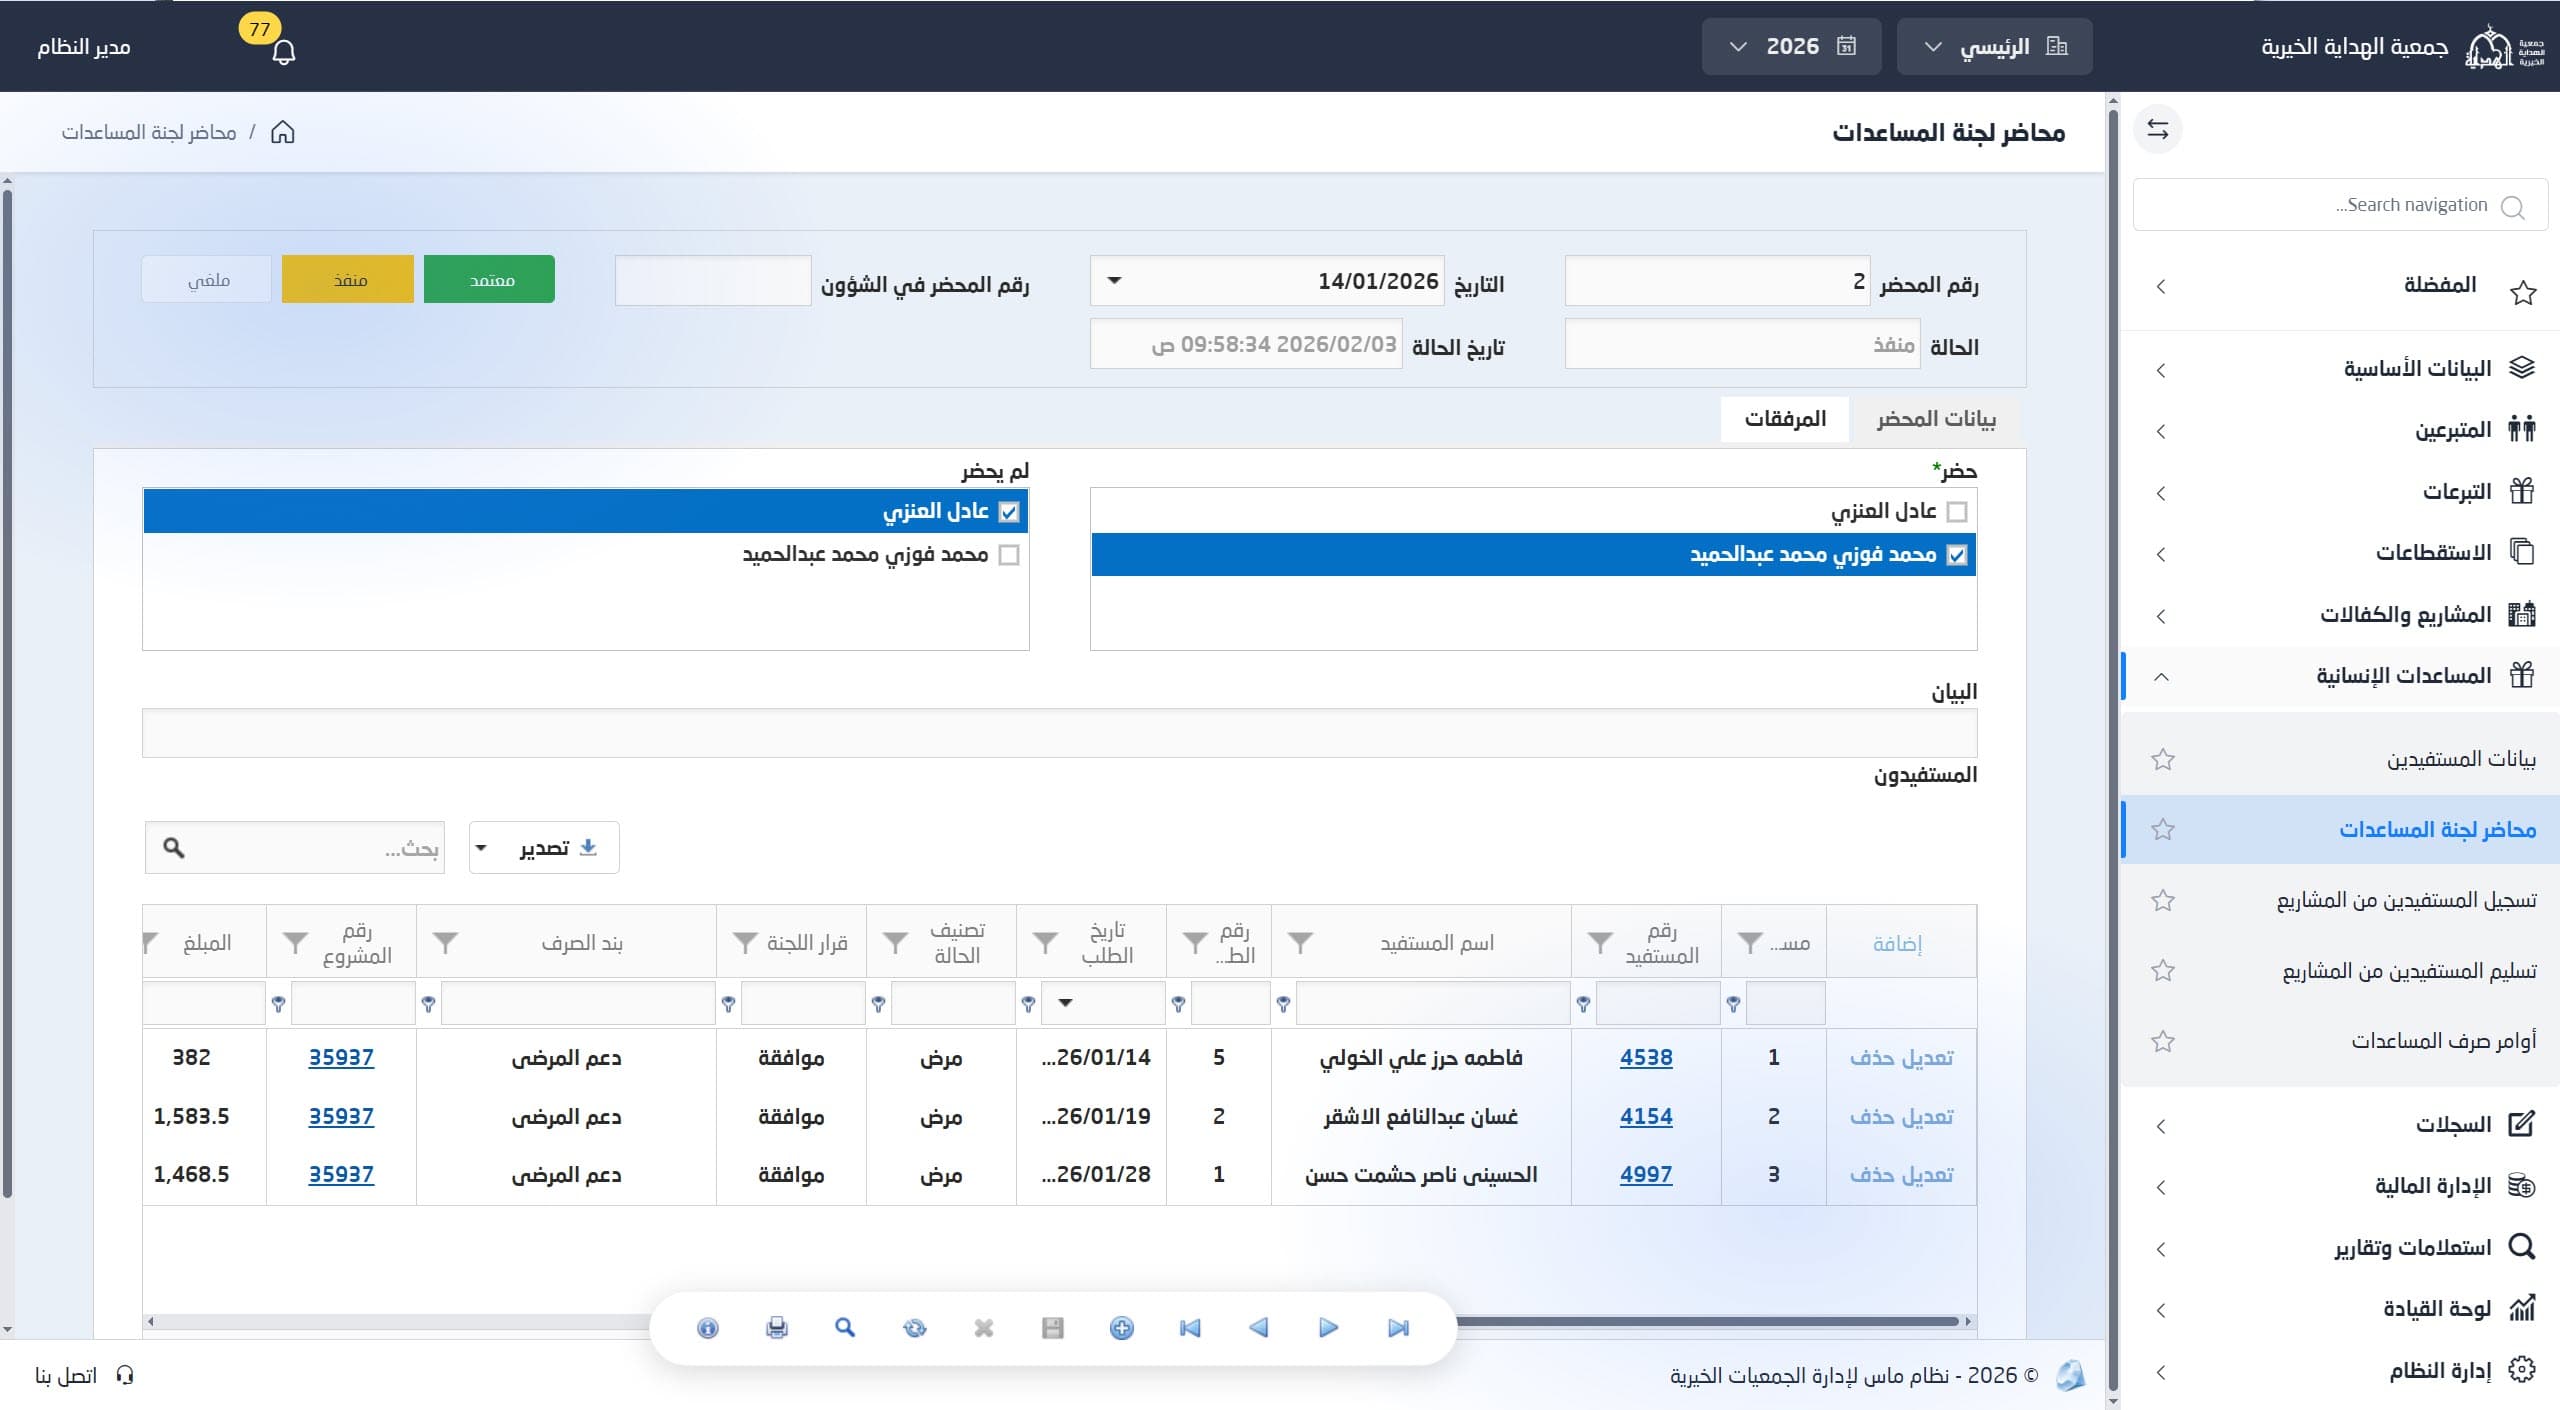Click the delete X icon in toolbar
This screenshot has width=2560, height=1410.
pos(984,1328)
